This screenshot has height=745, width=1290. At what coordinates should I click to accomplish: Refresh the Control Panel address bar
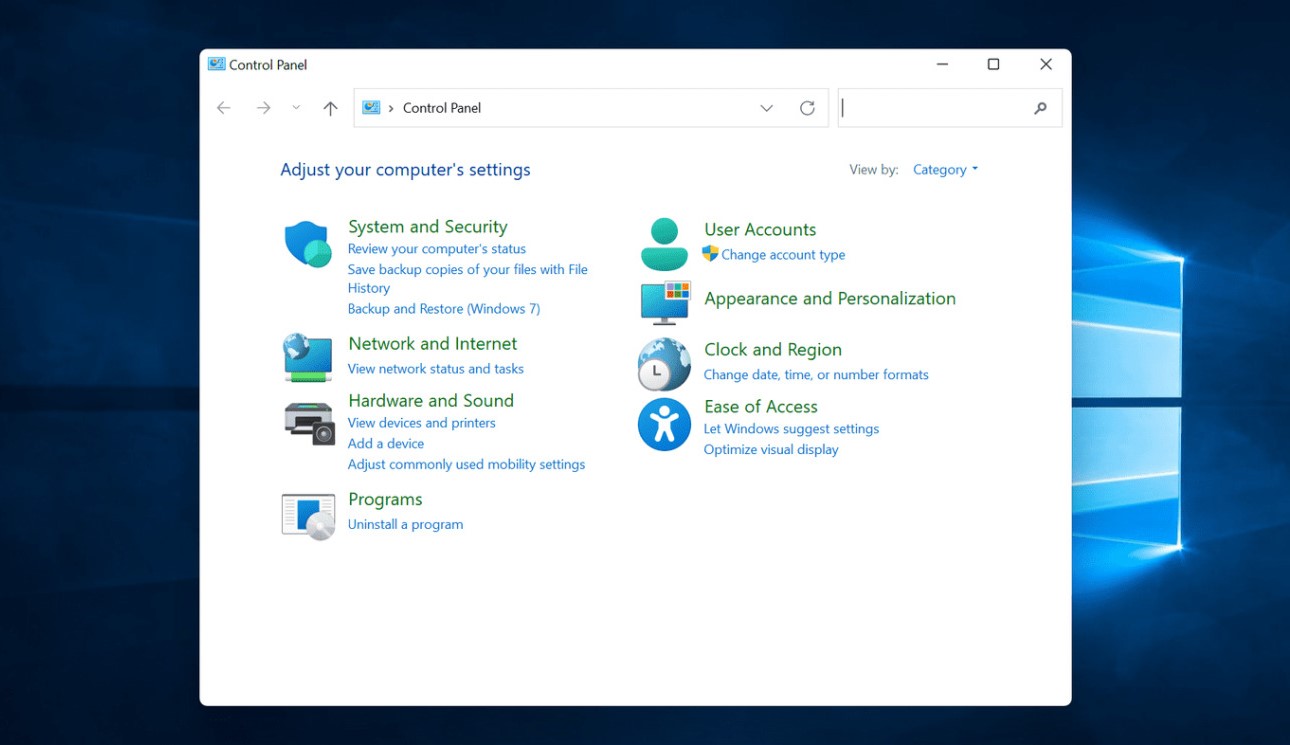click(x=807, y=108)
